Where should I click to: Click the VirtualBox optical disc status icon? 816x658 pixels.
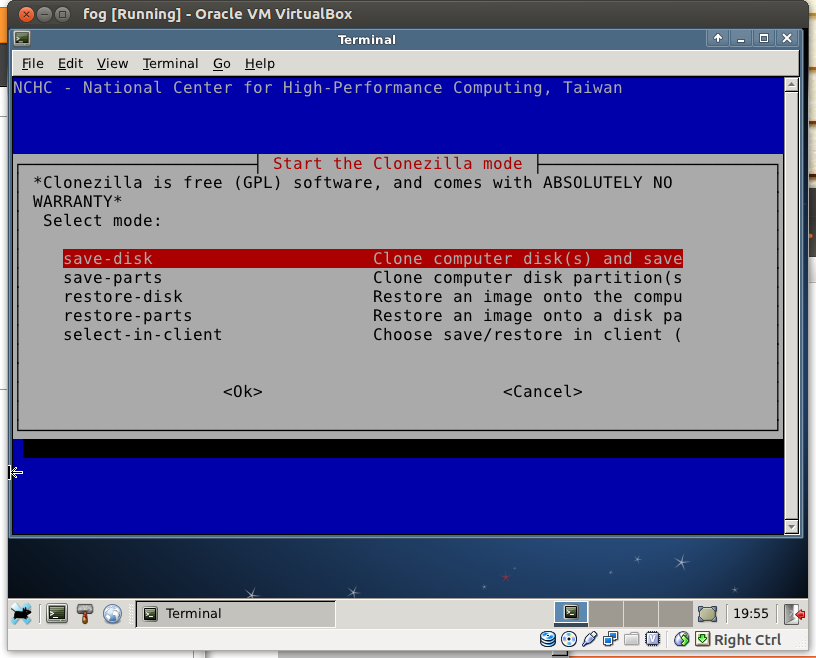click(569, 639)
